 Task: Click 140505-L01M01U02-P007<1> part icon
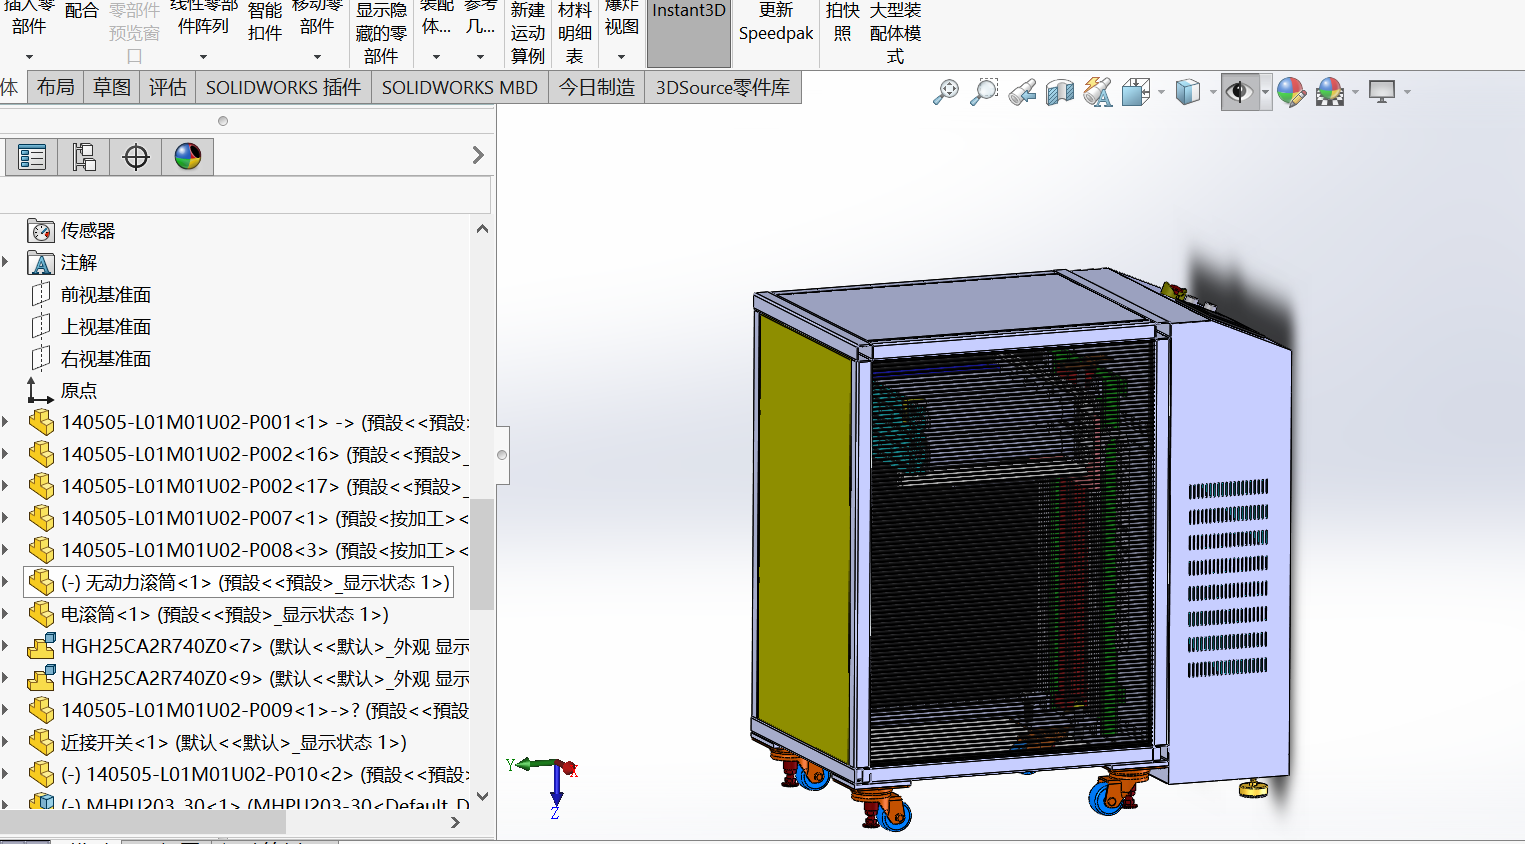click(41, 518)
